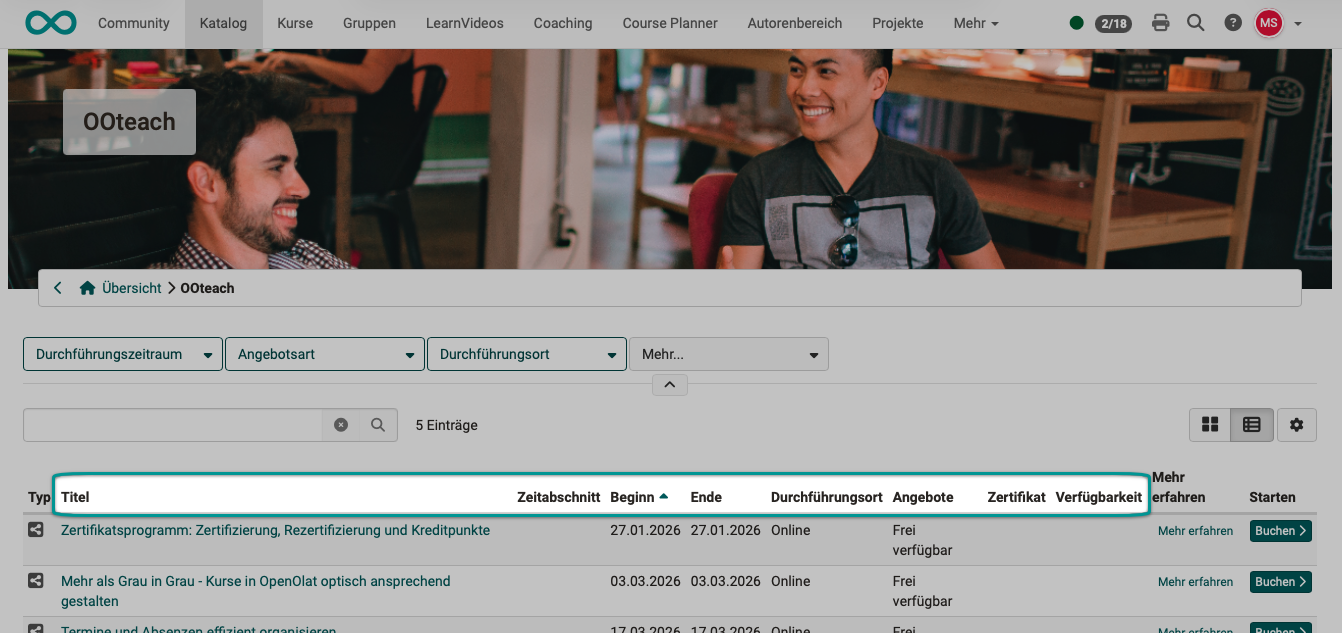
Task: Open the print view icon
Action: tap(1160, 22)
